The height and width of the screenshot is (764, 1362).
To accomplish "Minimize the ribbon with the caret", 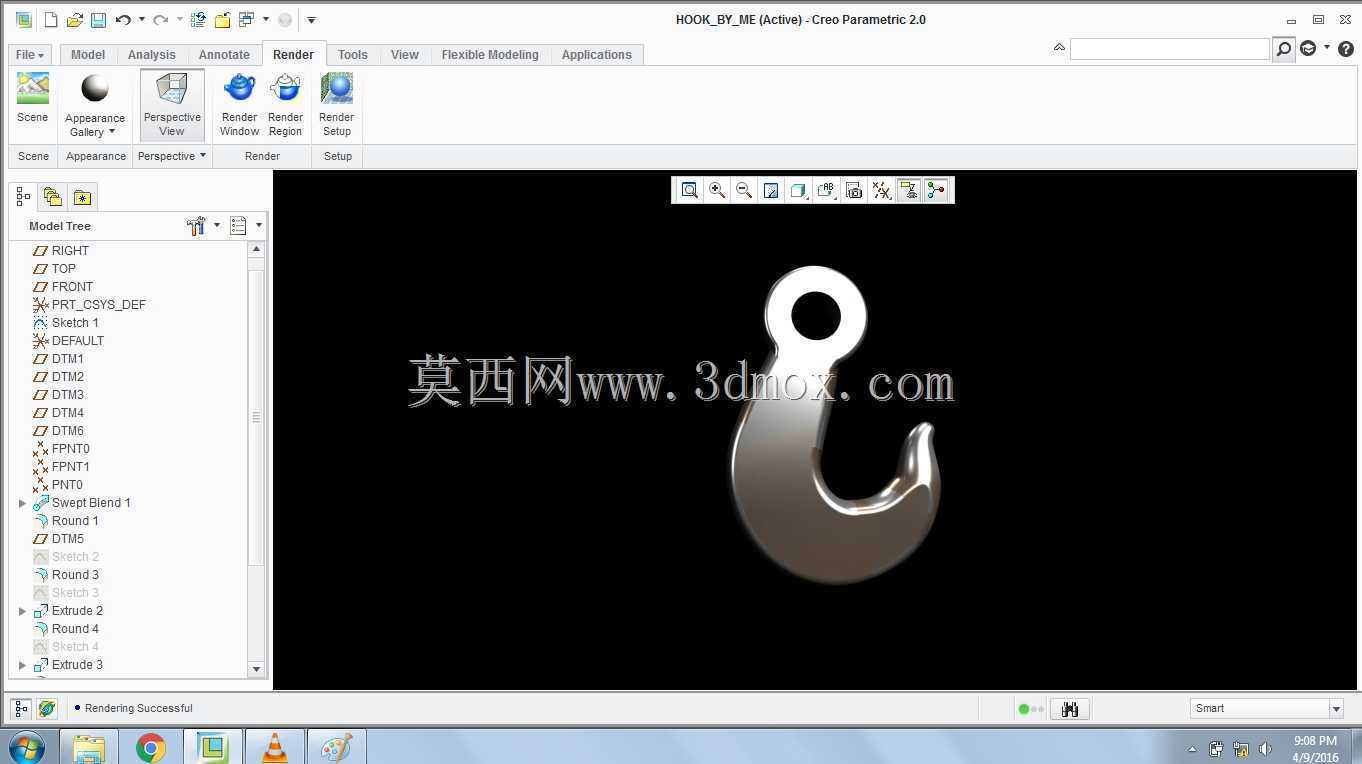I will pos(1059,47).
